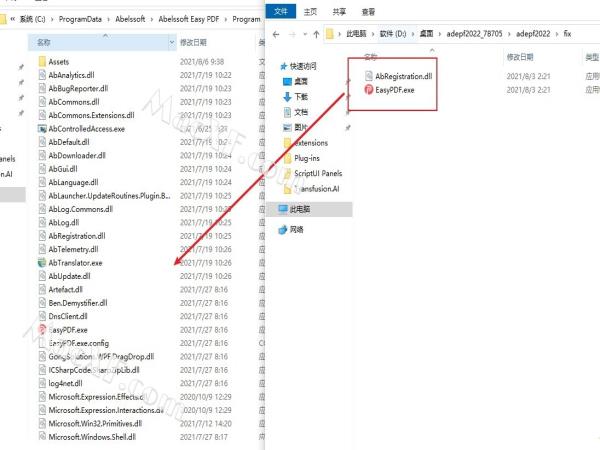Select AbGui.dll file

[62, 169]
